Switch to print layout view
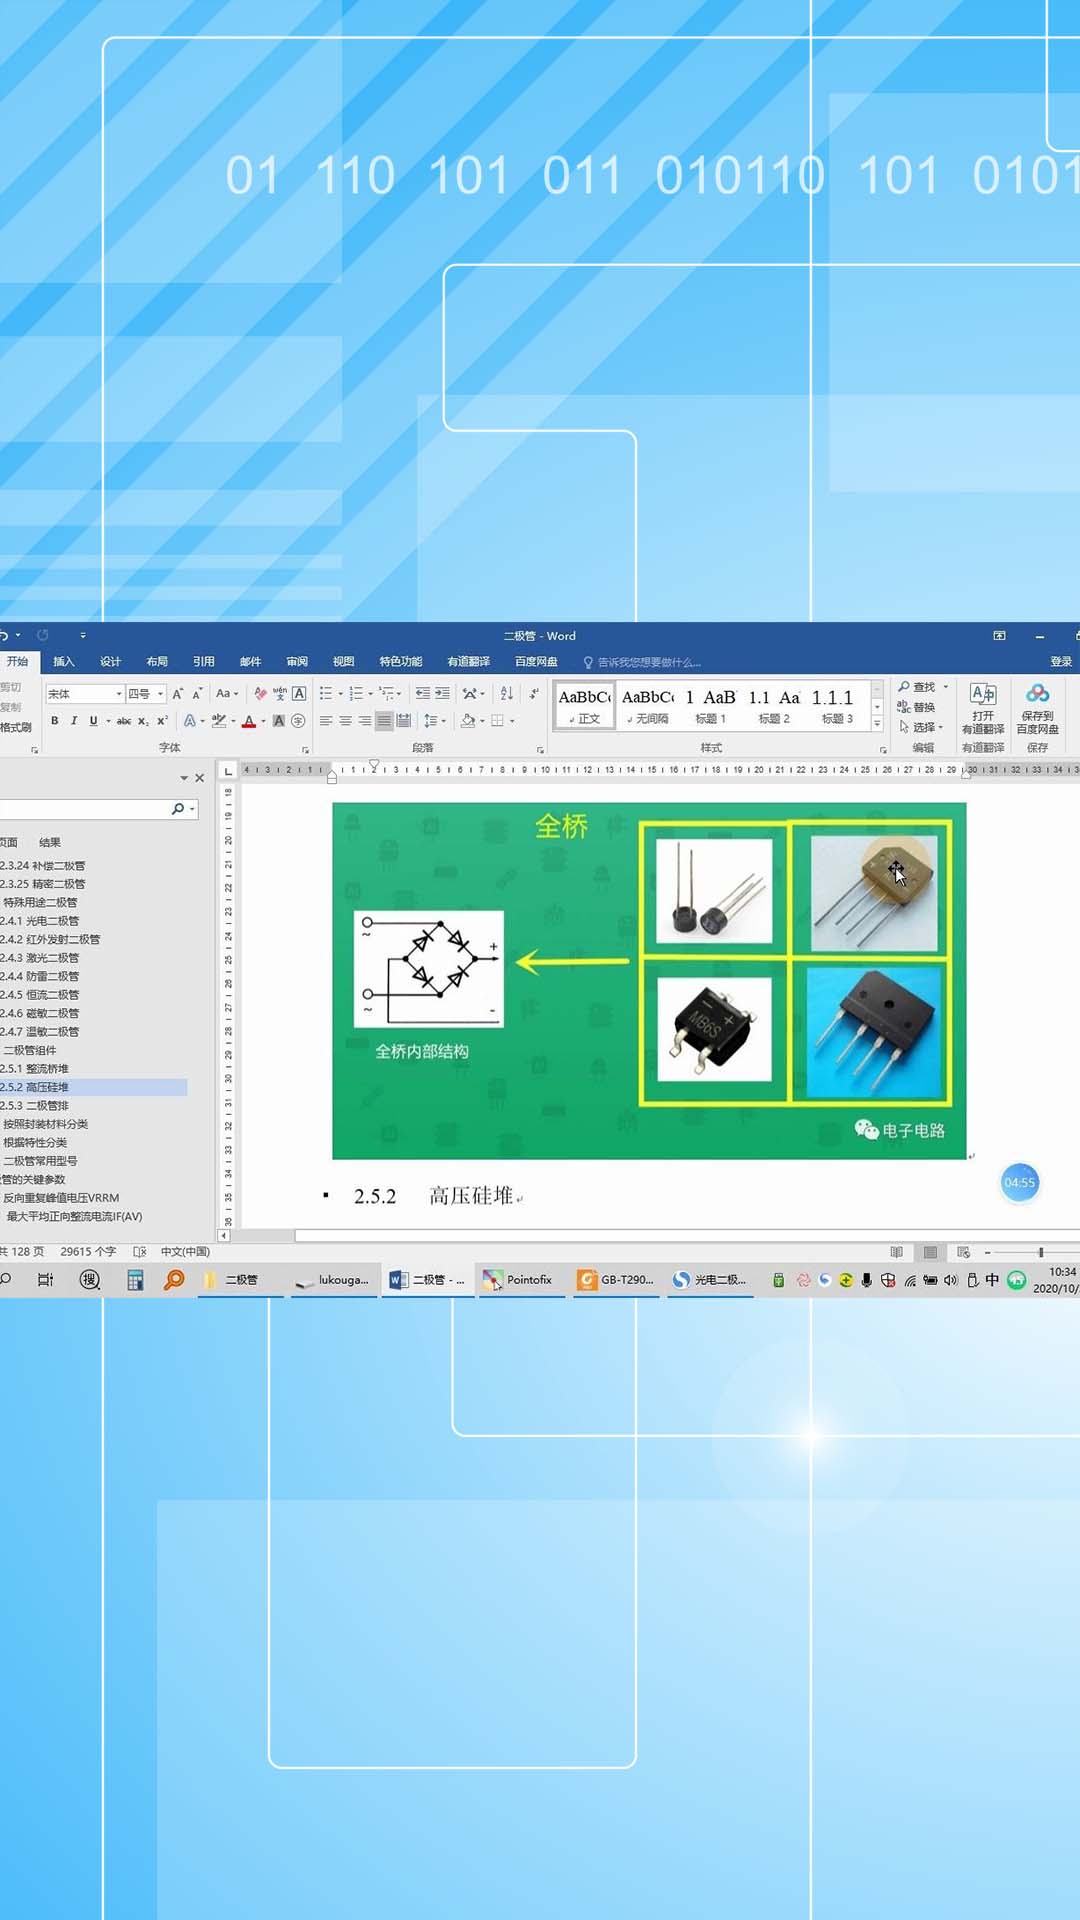This screenshot has height=1920, width=1080. 930,1252
